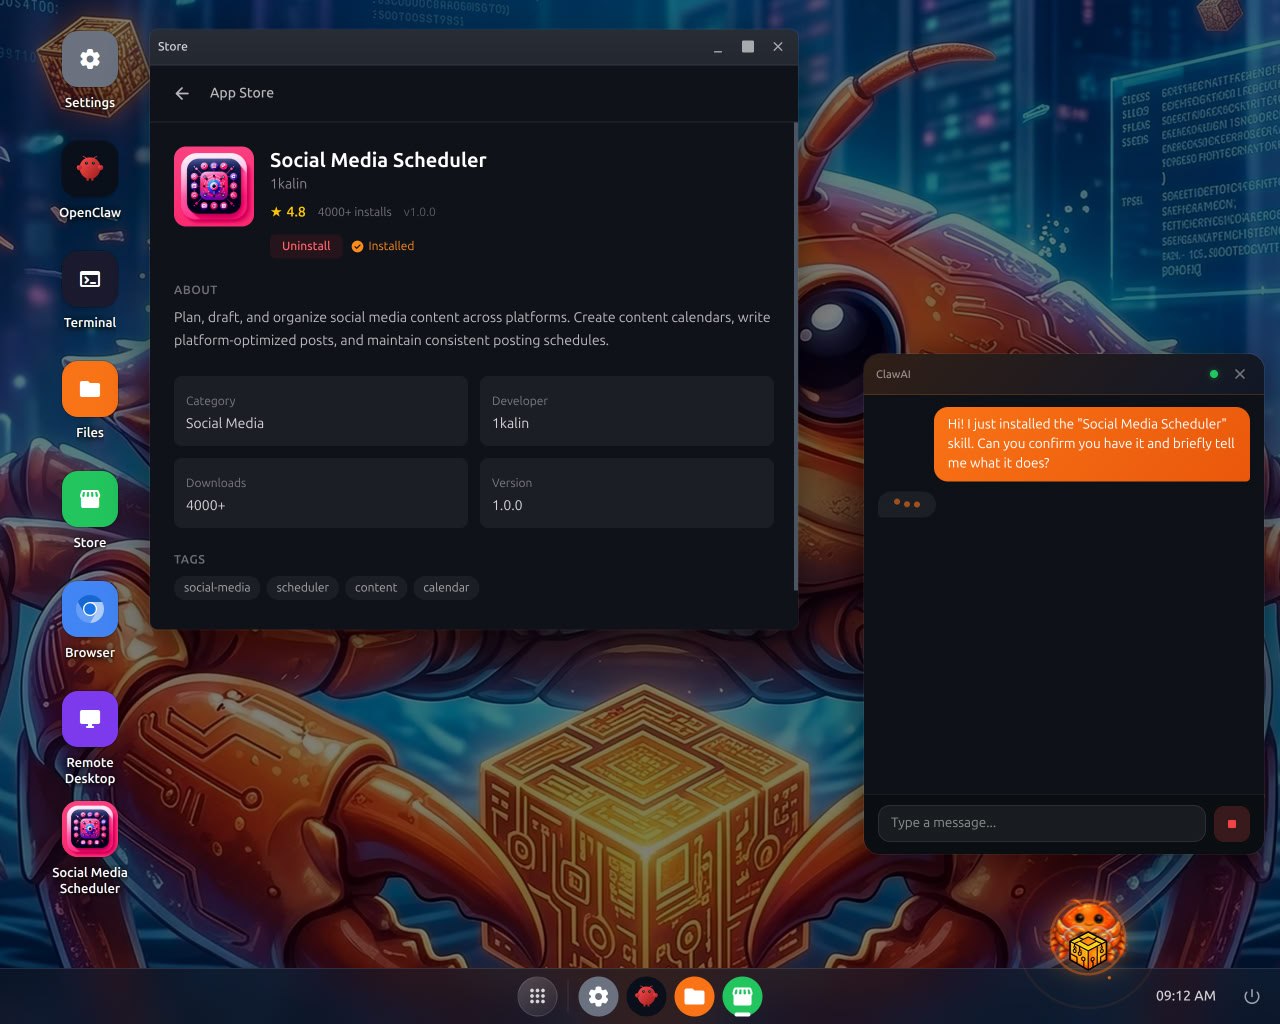
Task: Open the Store from the taskbar
Action: point(742,996)
